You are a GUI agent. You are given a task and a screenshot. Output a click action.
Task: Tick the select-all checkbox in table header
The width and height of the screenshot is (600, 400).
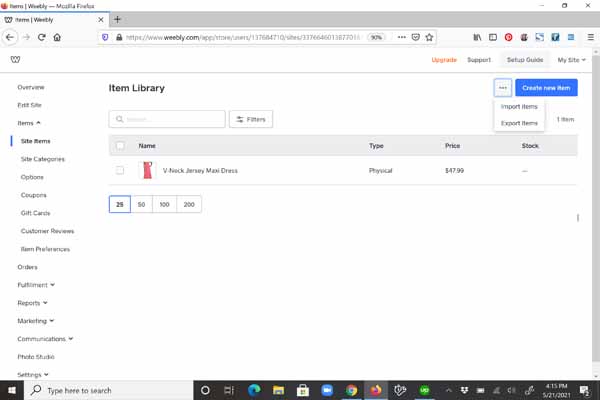pyautogui.click(x=120, y=146)
